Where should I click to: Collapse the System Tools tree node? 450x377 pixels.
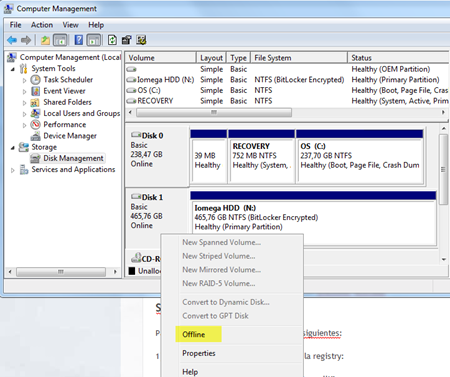[x=13, y=69]
